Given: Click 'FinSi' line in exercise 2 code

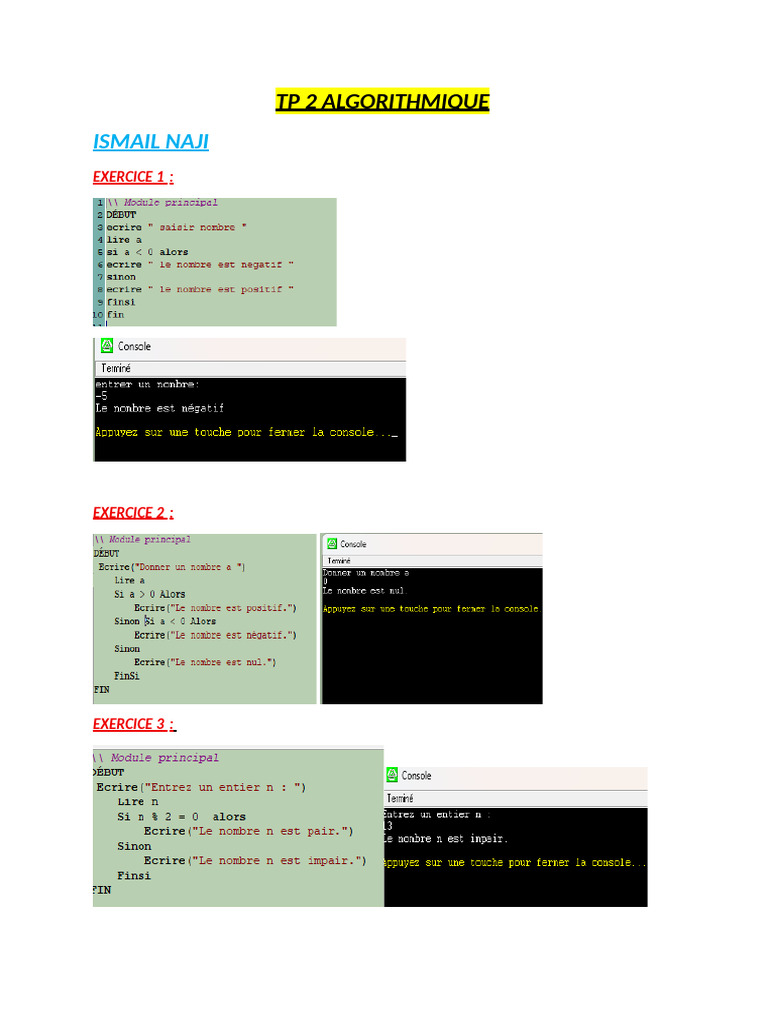Looking at the screenshot, I should 127,676.
